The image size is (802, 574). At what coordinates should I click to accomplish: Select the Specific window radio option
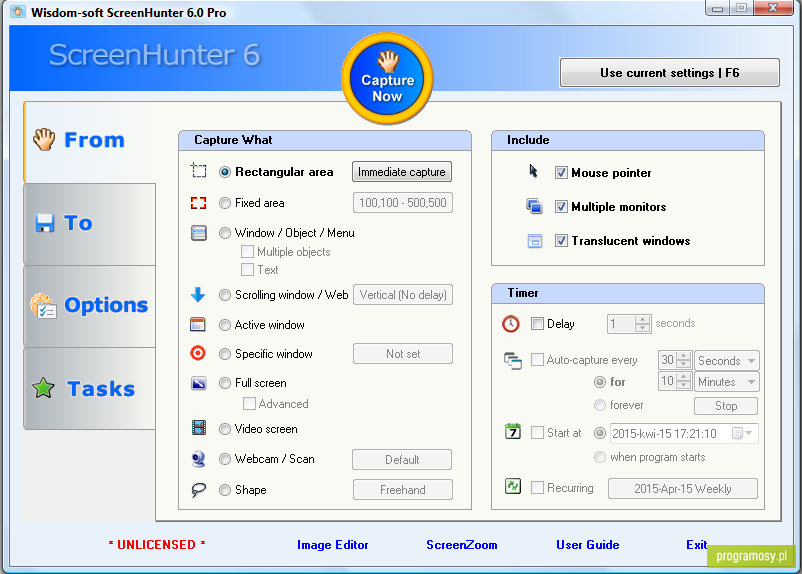[225, 354]
